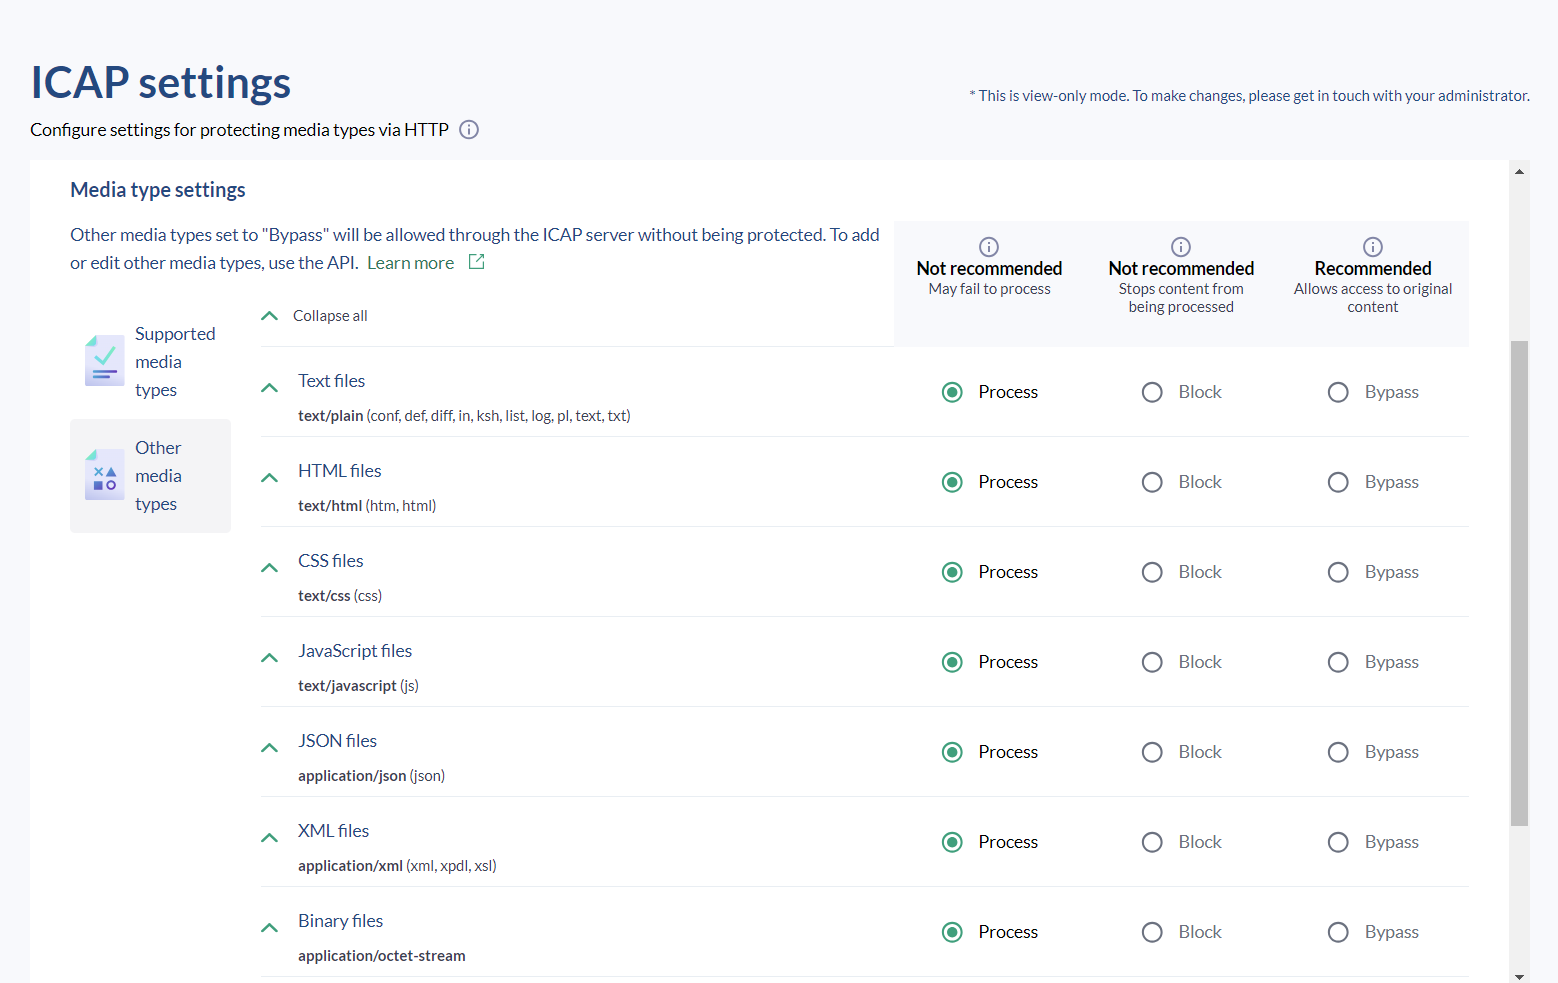The height and width of the screenshot is (983, 1558).
Task: Collapse the XML files row chevron
Action: [x=269, y=838]
